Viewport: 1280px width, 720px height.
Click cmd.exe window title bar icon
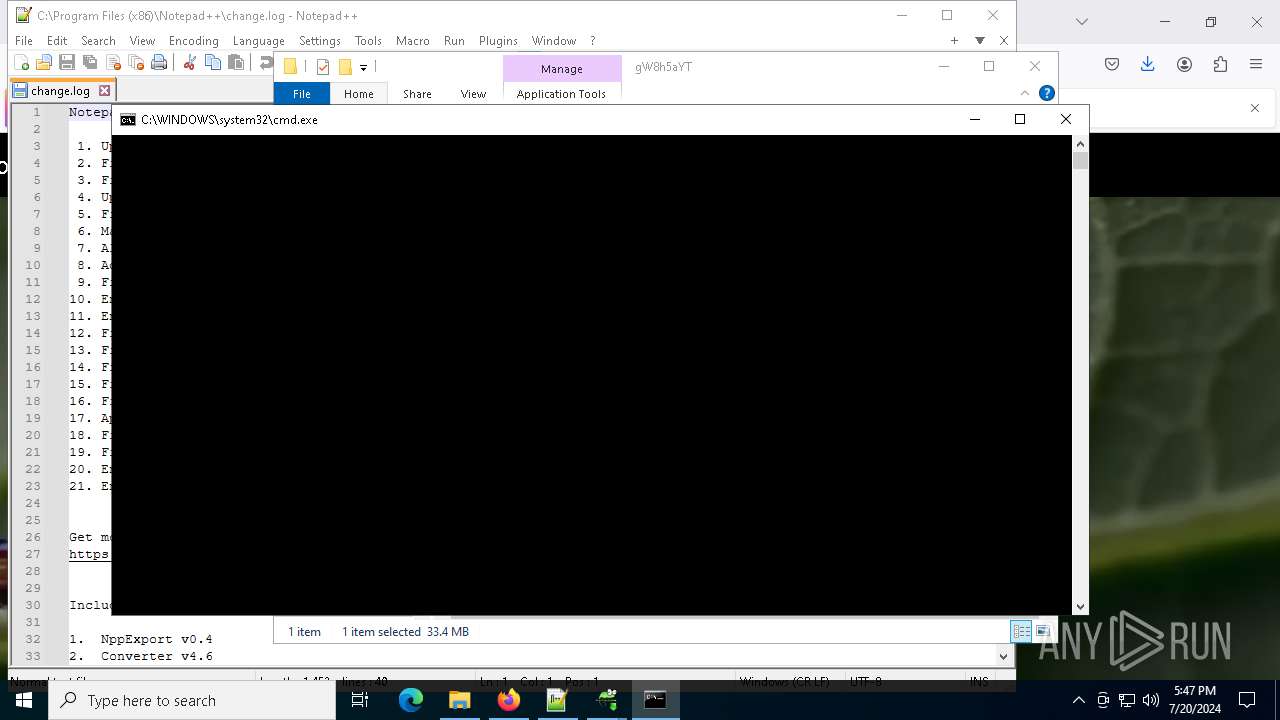128,119
